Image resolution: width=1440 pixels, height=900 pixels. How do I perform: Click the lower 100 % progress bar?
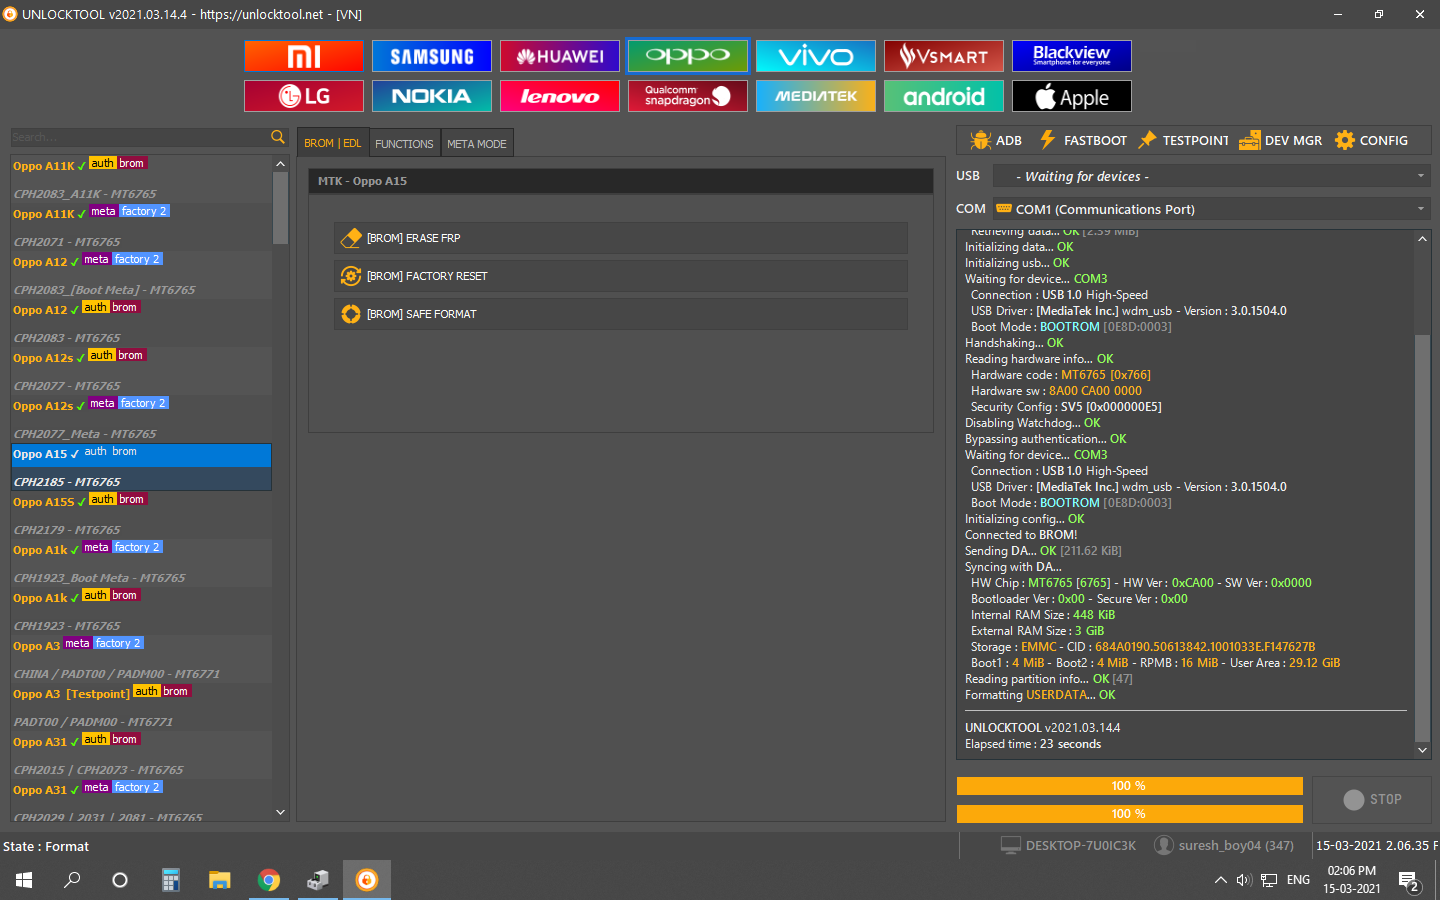pyautogui.click(x=1129, y=814)
